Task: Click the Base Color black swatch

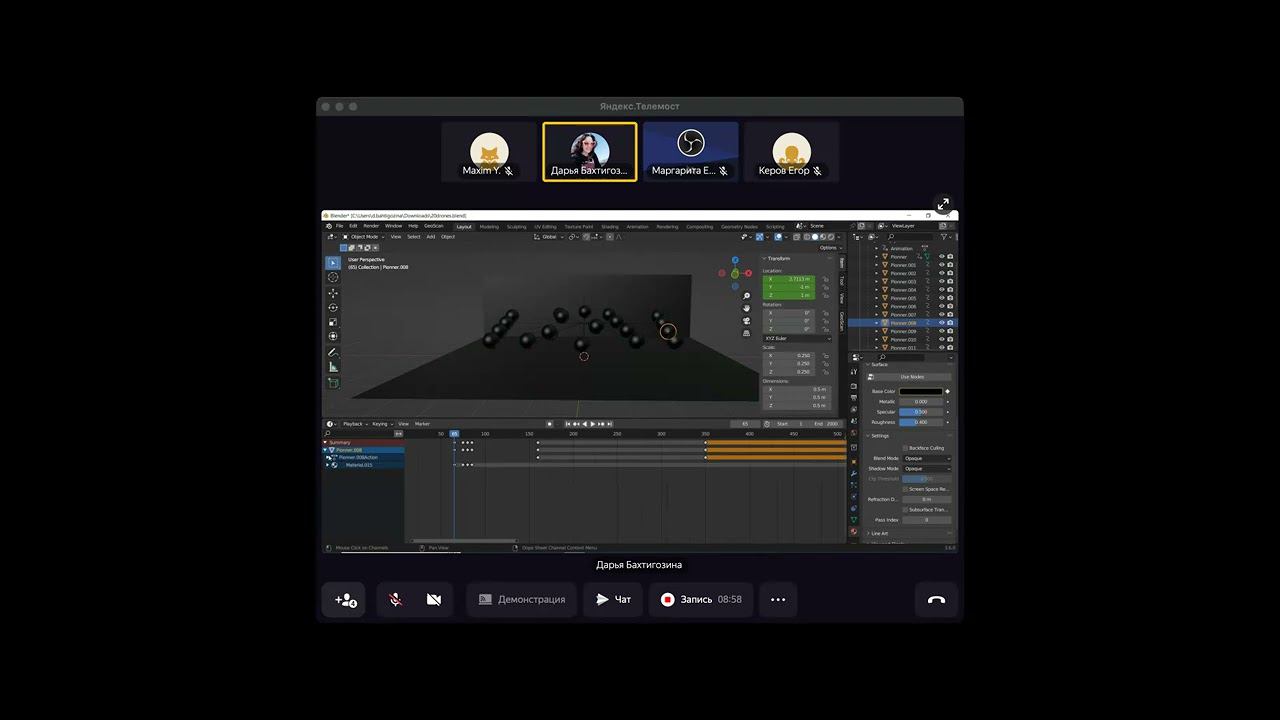Action: coord(921,391)
